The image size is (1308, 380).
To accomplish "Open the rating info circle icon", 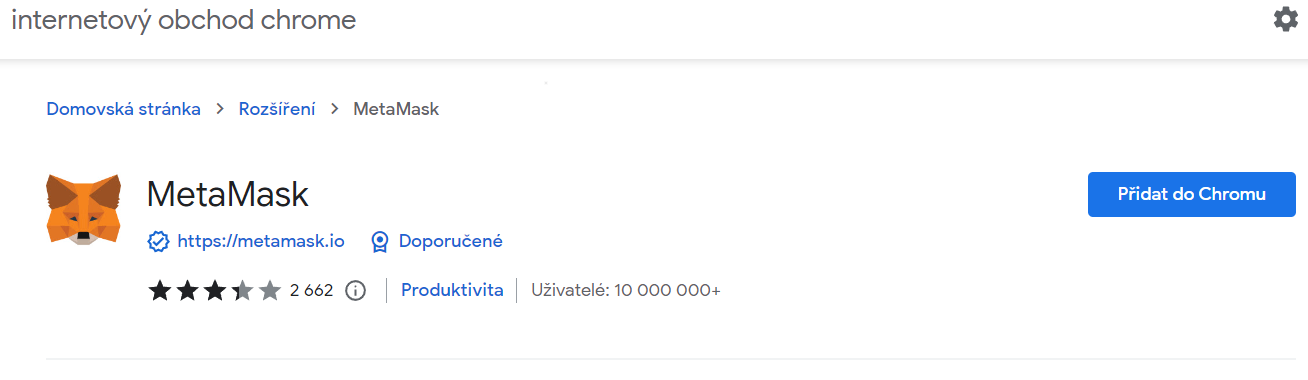I will point(355,291).
